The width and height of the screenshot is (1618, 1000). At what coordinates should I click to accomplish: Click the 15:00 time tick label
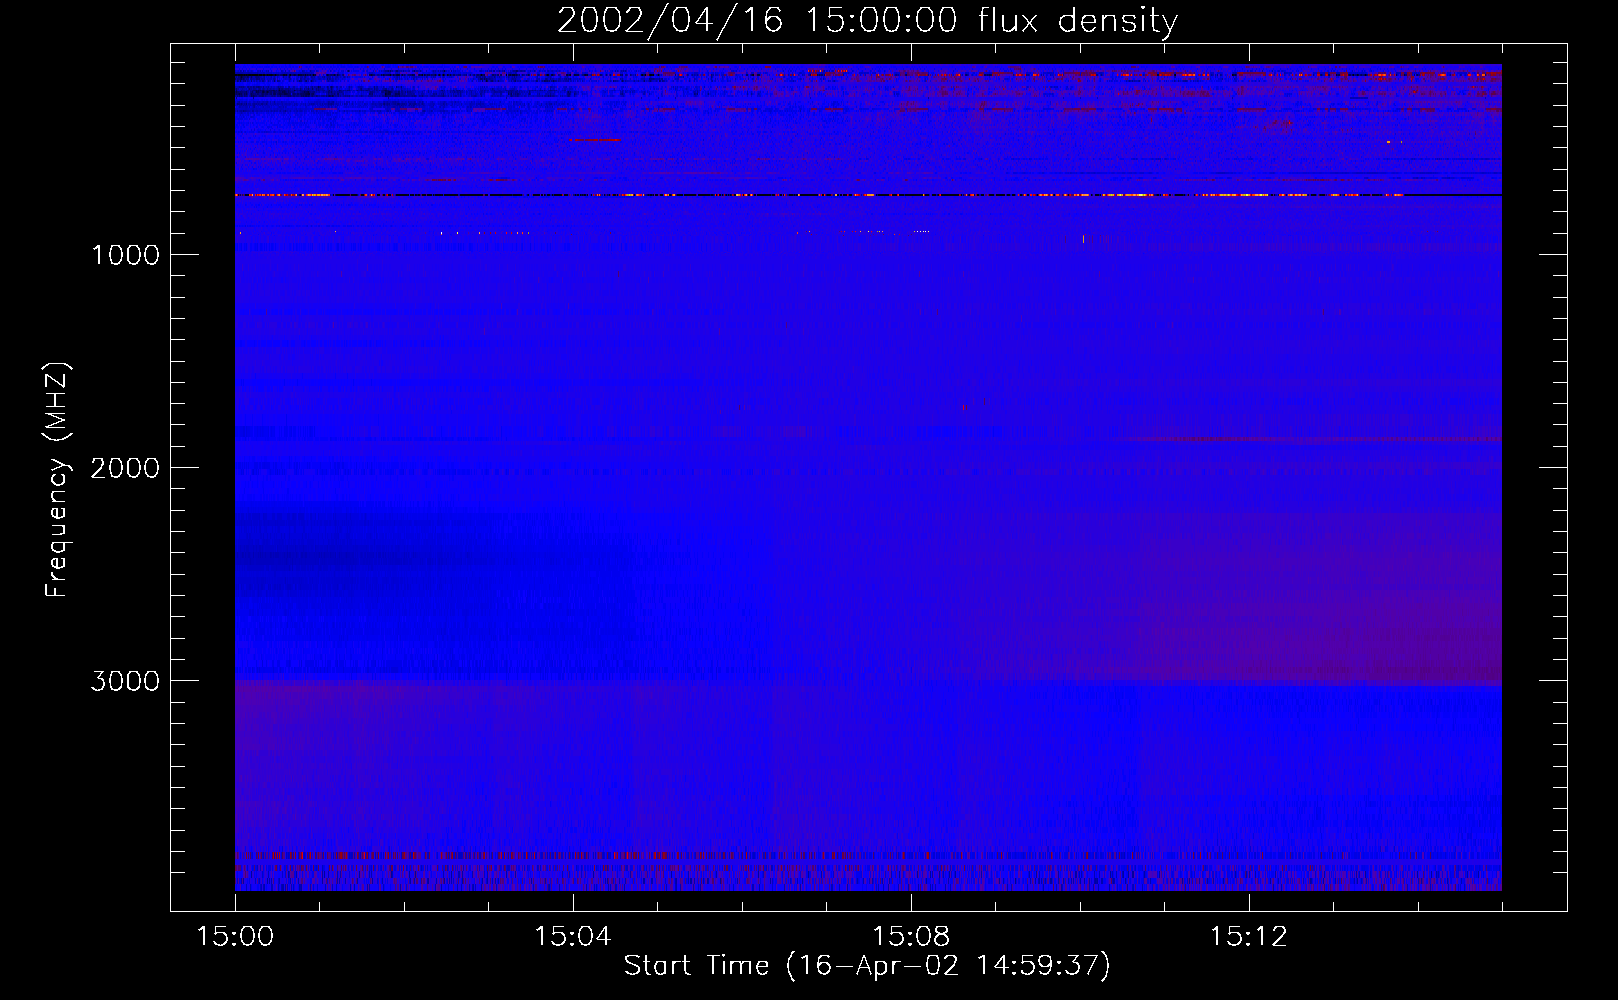[x=235, y=937]
